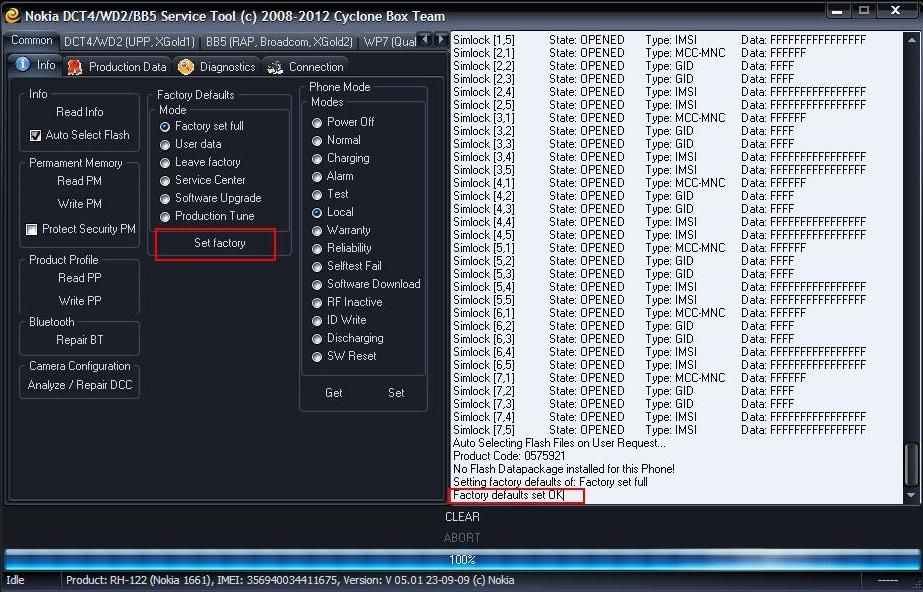Switch to the DCT4/WD2 (UPP, XGold1) tab
This screenshot has width=923, height=592.
click(x=129, y=42)
